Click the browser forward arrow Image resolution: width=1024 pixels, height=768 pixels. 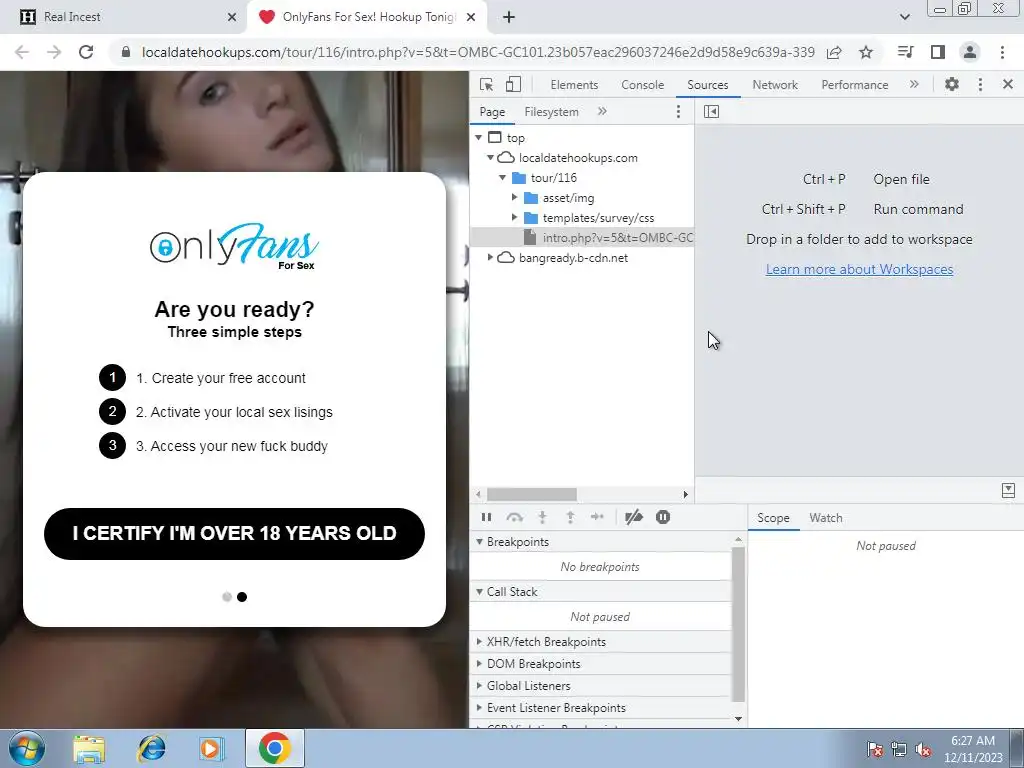(54, 52)
